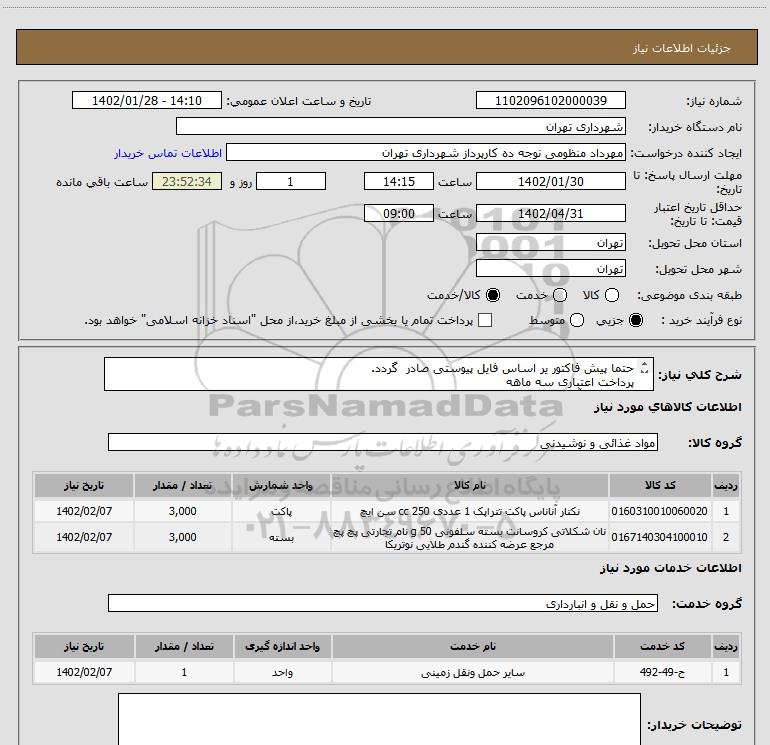This screenshot has height=745, width=770.
Task: Click the delivery province field تهران
Action: click(x=550, y=243)
